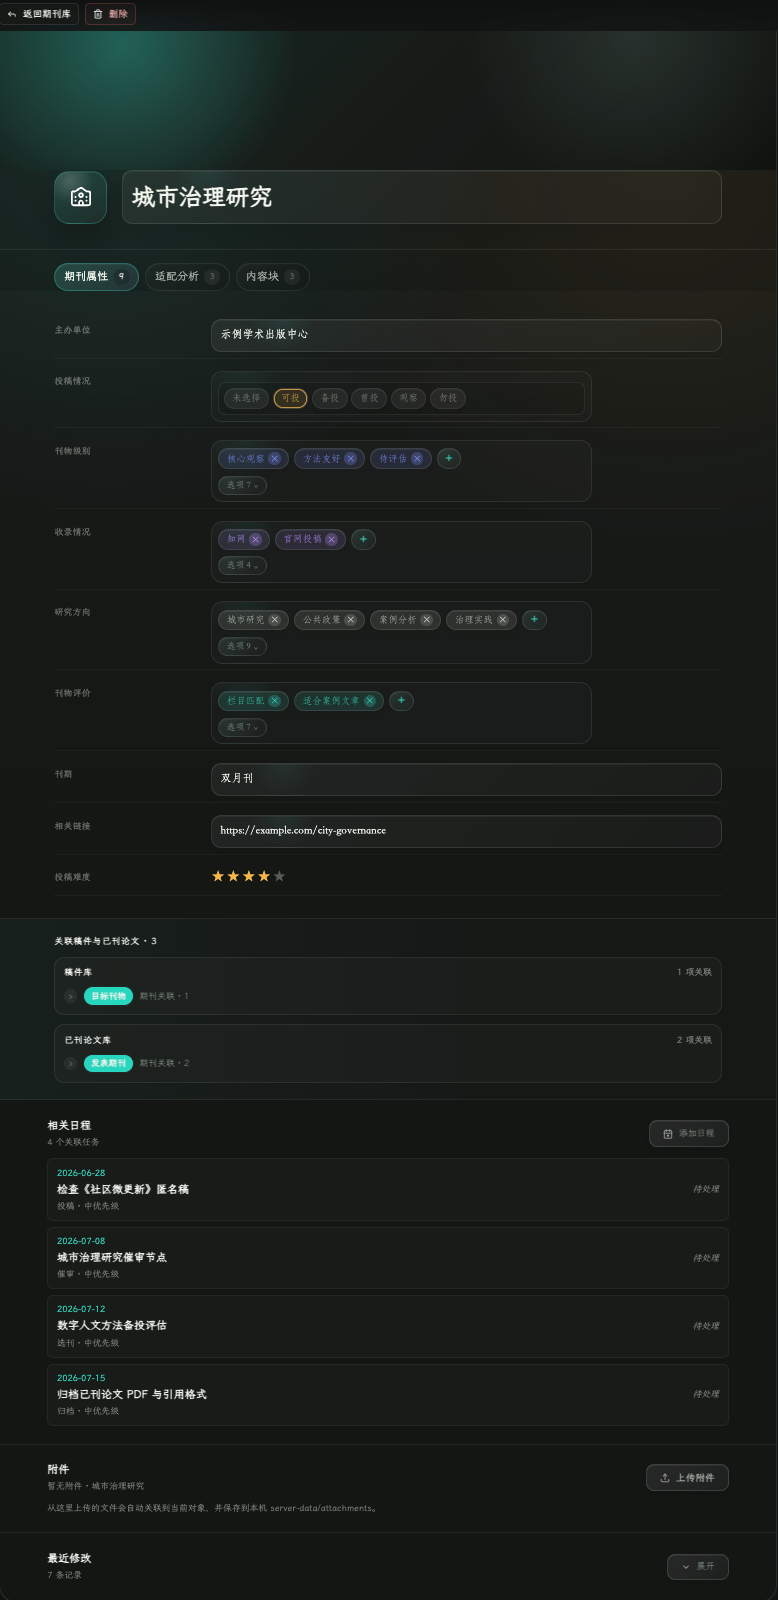The width and height of the screenshot is (778, 1600).
Task: Click the calendar icon on 添加日程
Action: 668,1134
